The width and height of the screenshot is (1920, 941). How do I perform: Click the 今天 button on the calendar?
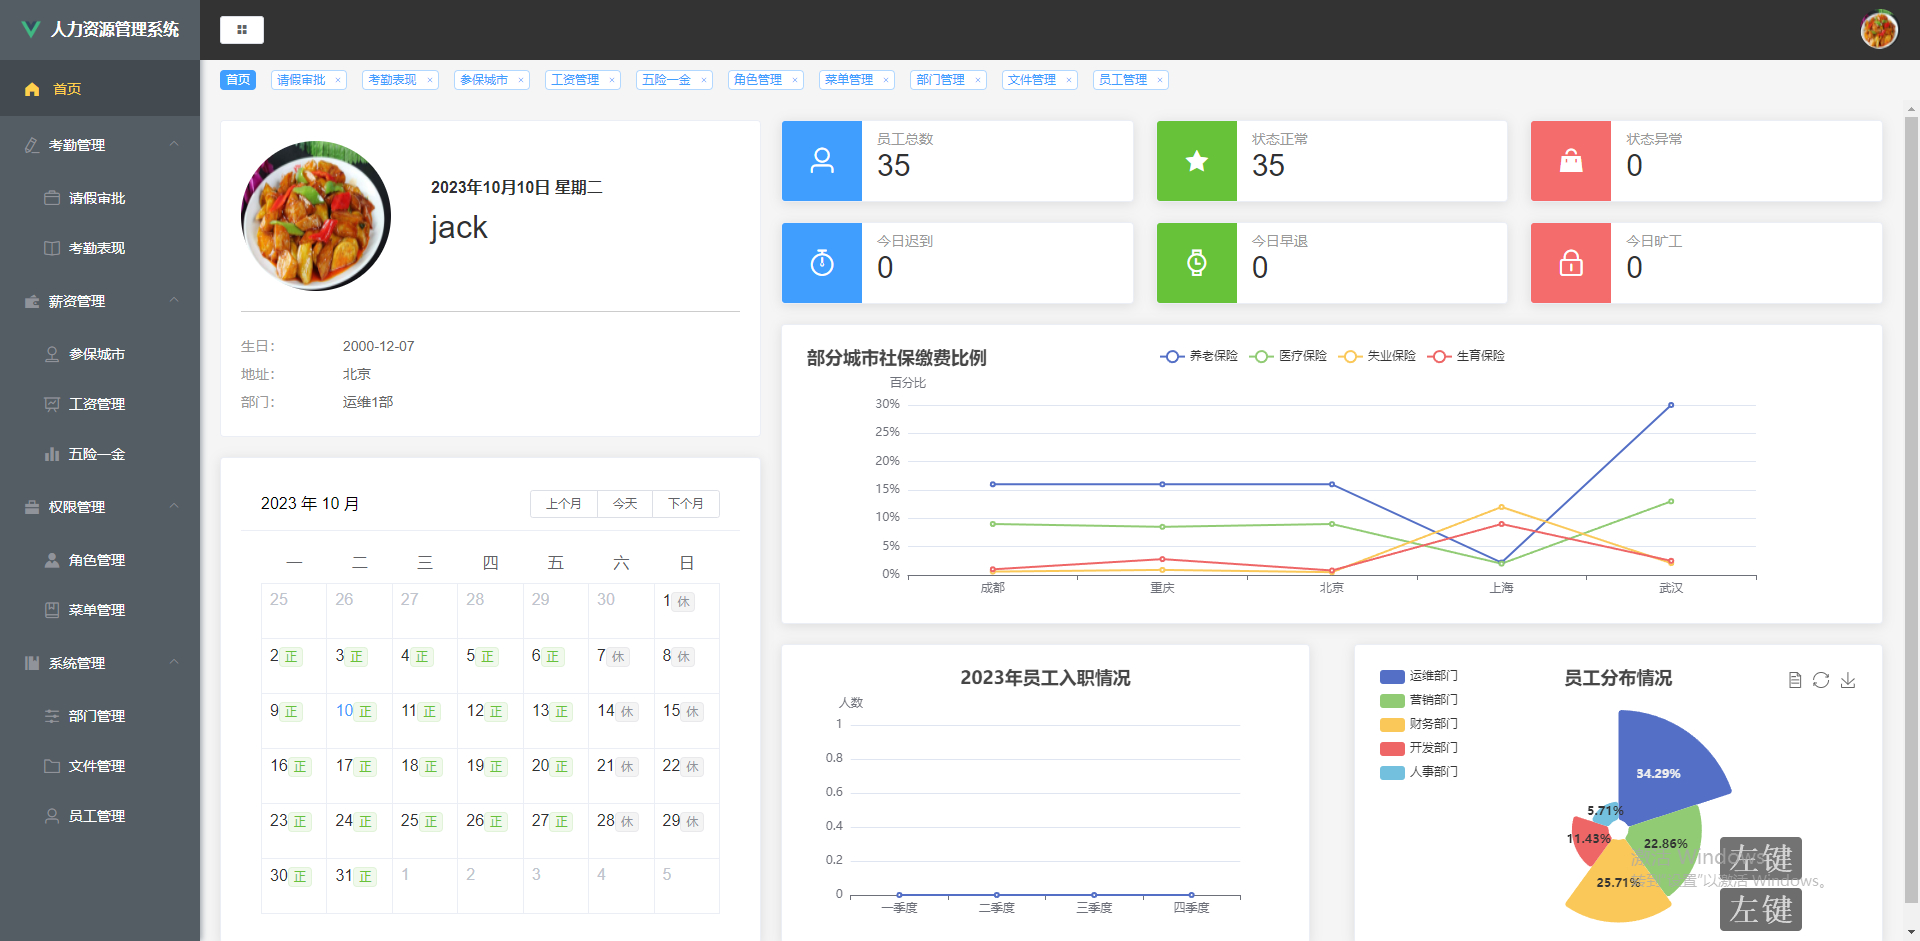coord(624,503)
